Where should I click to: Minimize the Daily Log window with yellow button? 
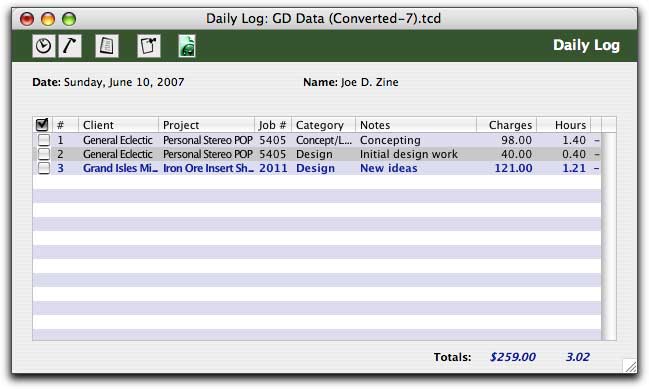(48, 19)
